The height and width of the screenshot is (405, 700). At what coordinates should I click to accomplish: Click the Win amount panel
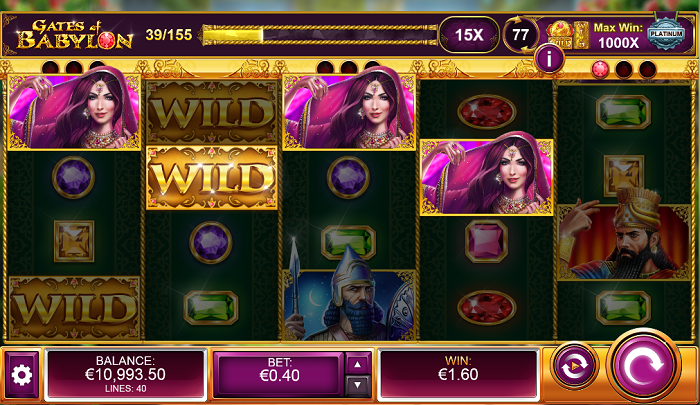coord(458,374)
